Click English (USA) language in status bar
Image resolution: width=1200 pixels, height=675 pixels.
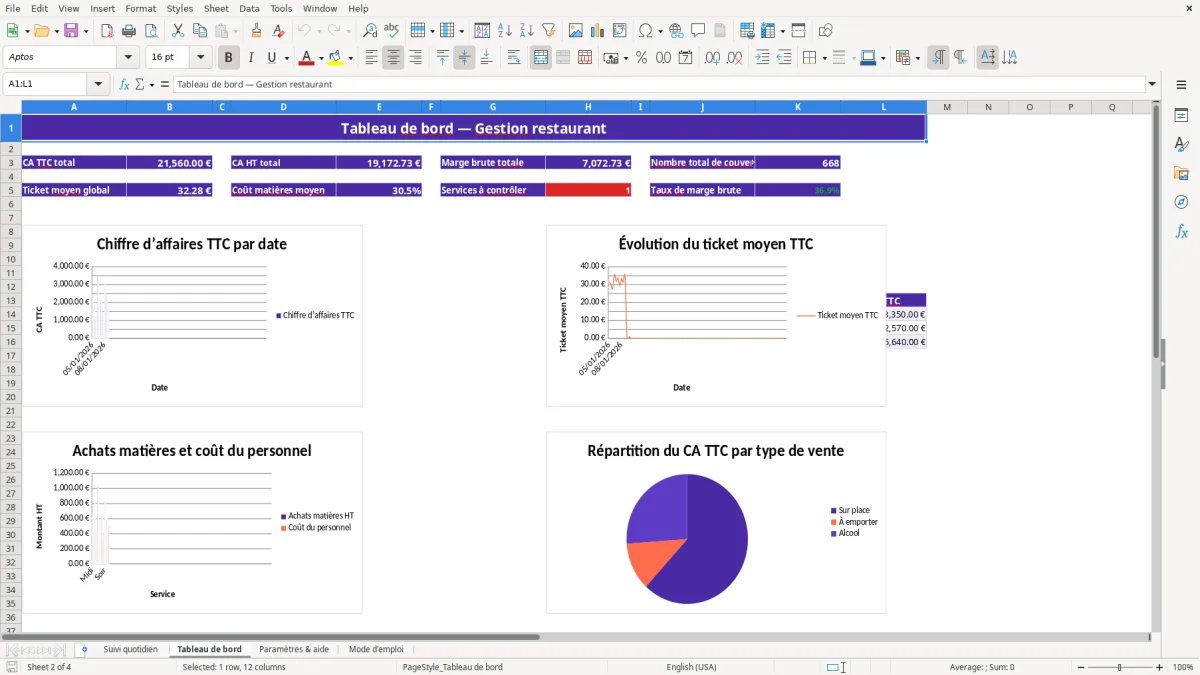click(692, 667)
